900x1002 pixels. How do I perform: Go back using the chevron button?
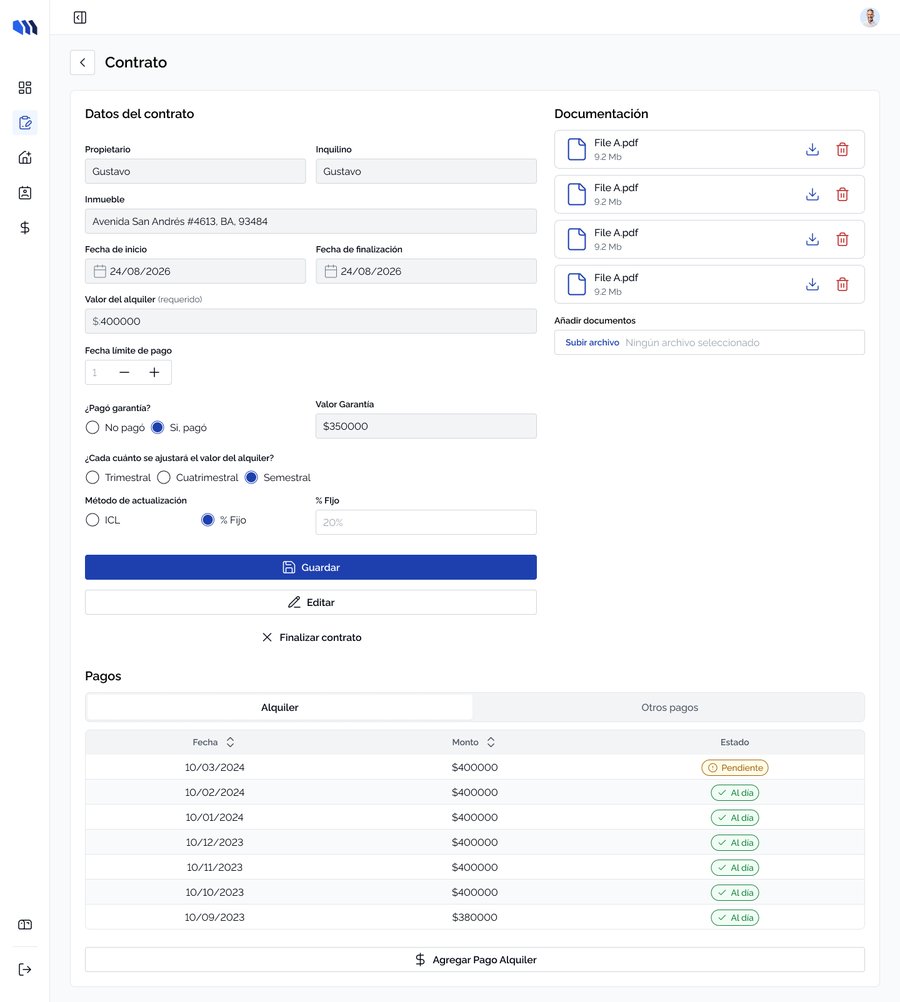coord(82,63)
